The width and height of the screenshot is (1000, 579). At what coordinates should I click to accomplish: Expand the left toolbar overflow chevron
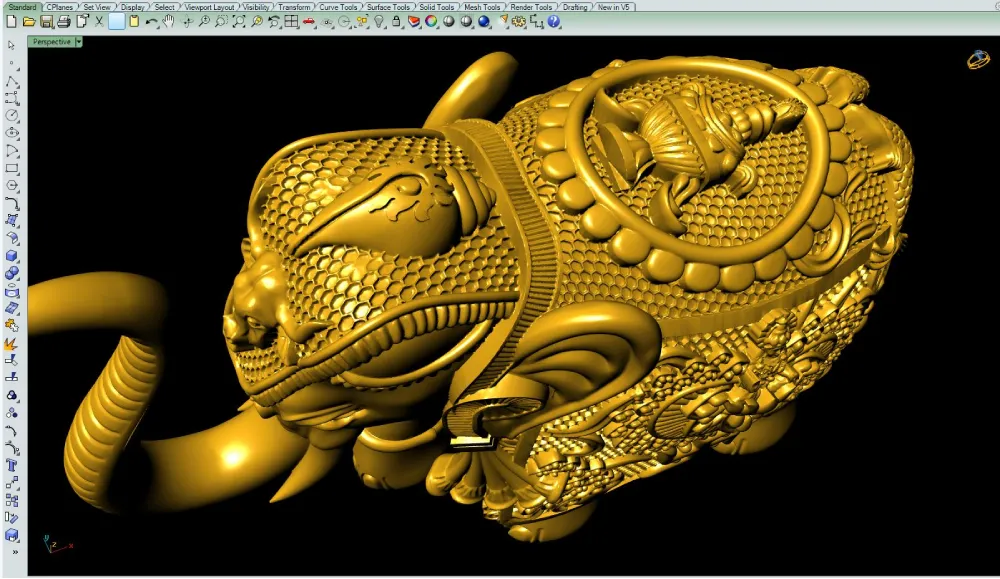(13, 551)
